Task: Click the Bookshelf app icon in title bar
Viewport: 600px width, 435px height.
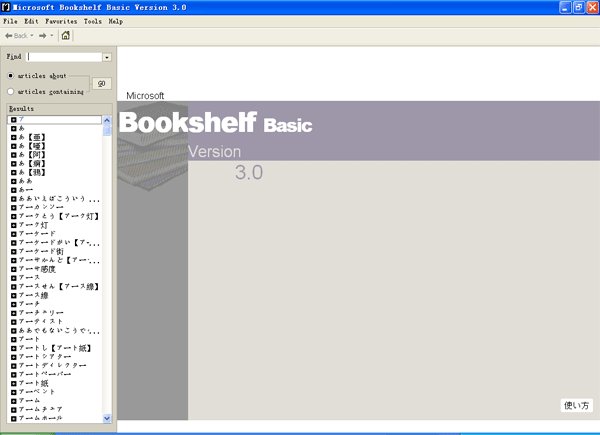Action: point(7,7)
